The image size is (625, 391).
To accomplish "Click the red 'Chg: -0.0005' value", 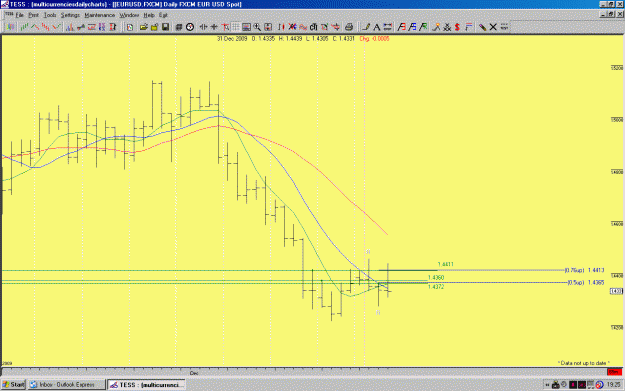I will (x=374, y=39).
